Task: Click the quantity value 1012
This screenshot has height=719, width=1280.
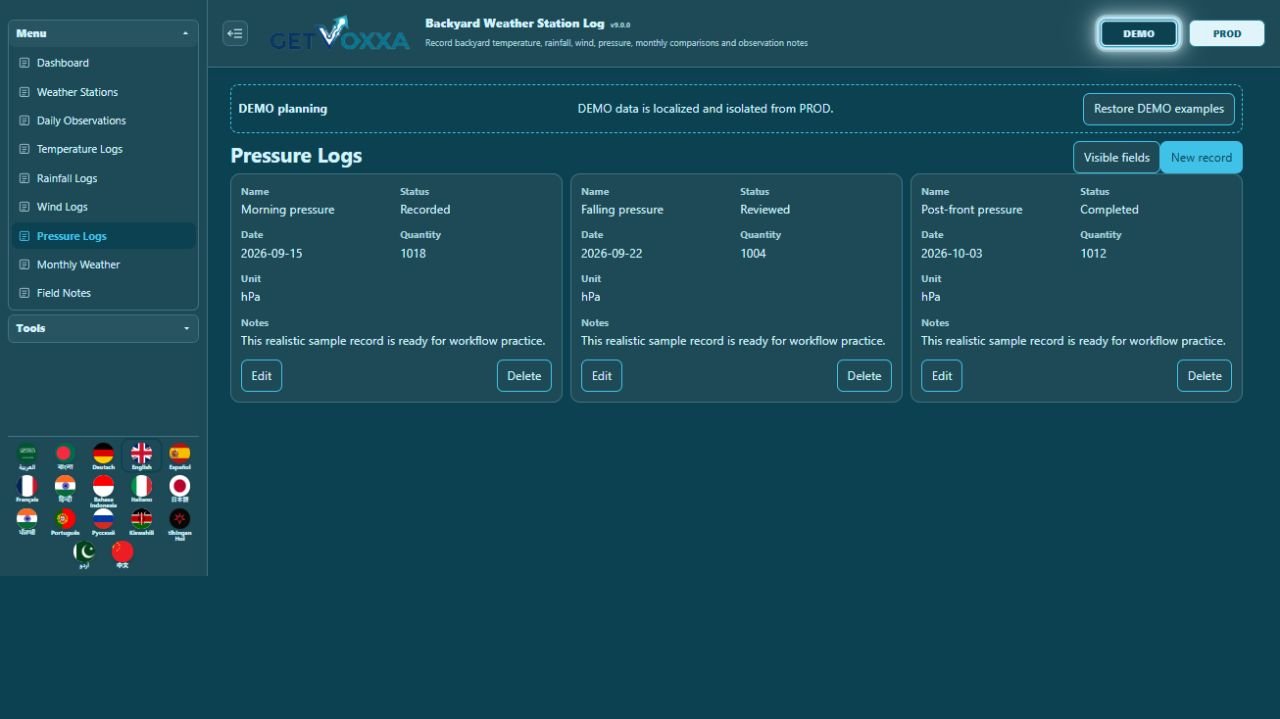Action: point(1093,254)
